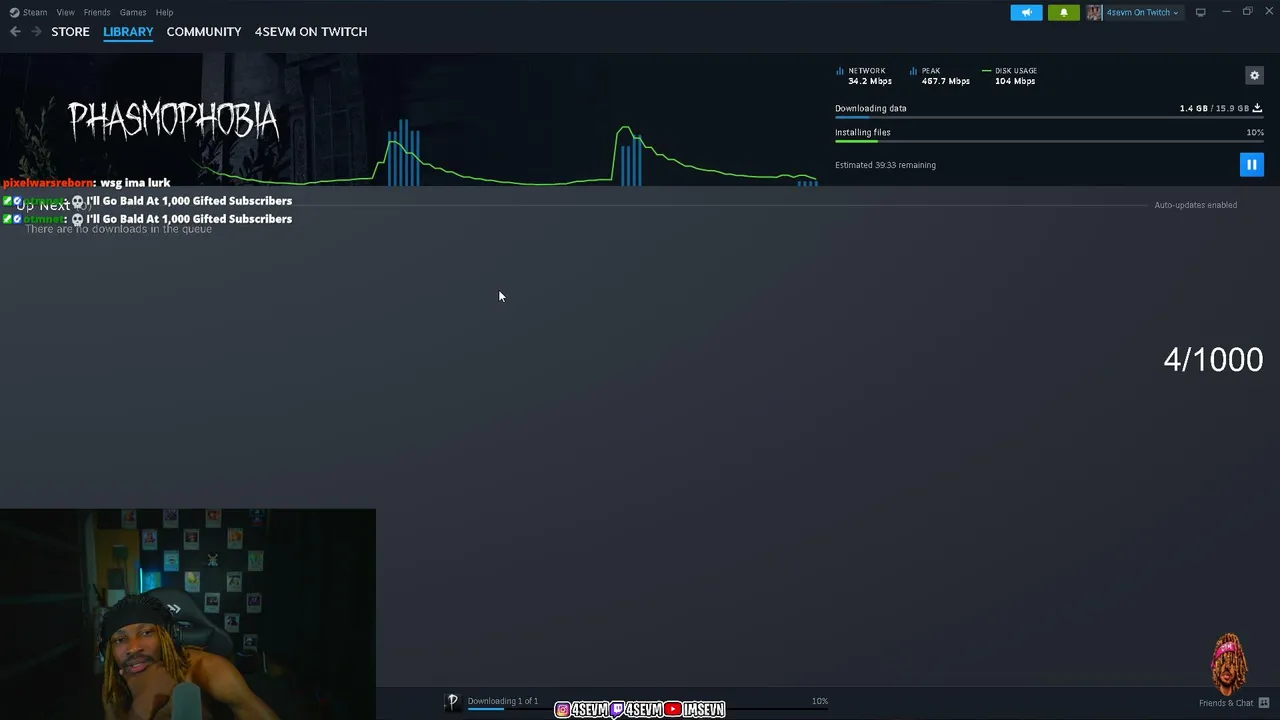Click the Phasmophobia banner title
Image resolution: width=1280 pixels, height=720 pixels.
pyautogui.click(x=173, y=121)
